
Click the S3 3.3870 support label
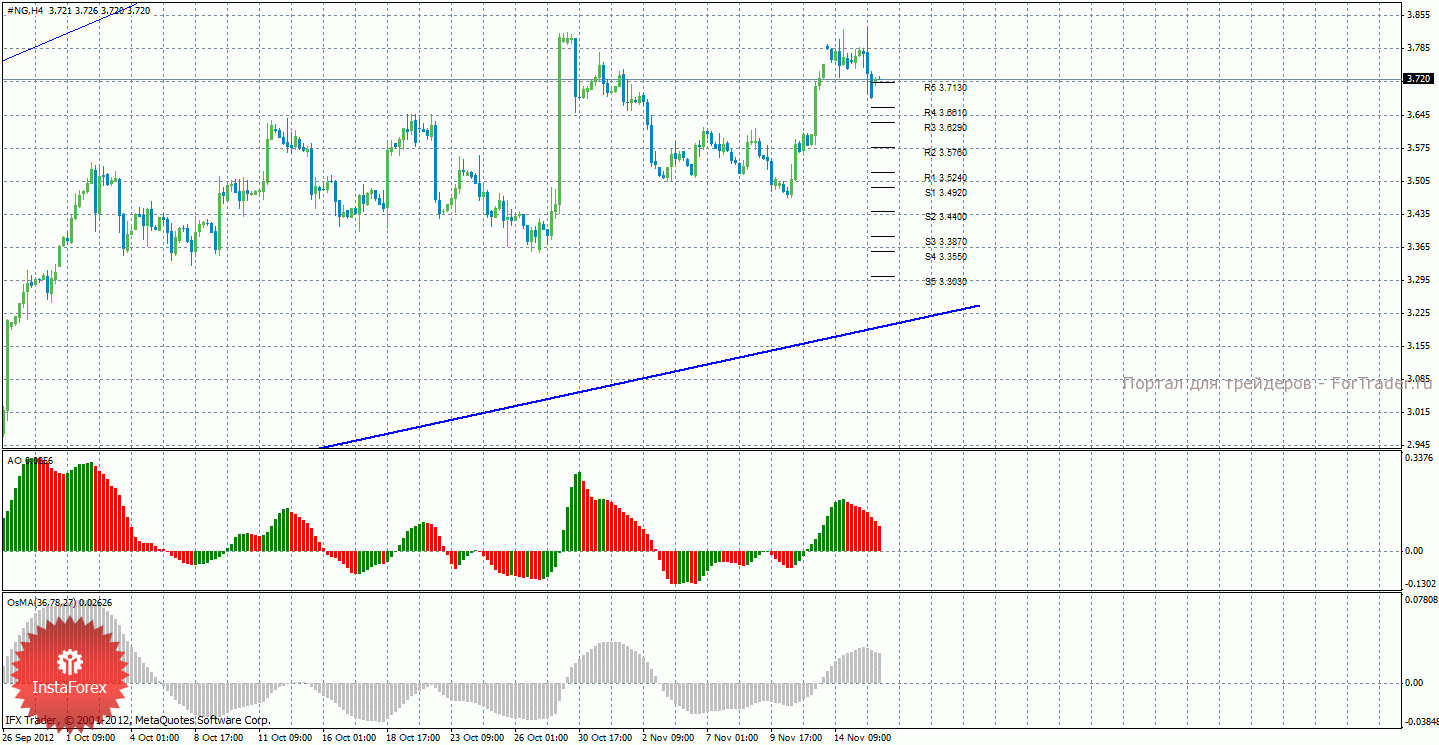tap(945, 242)
